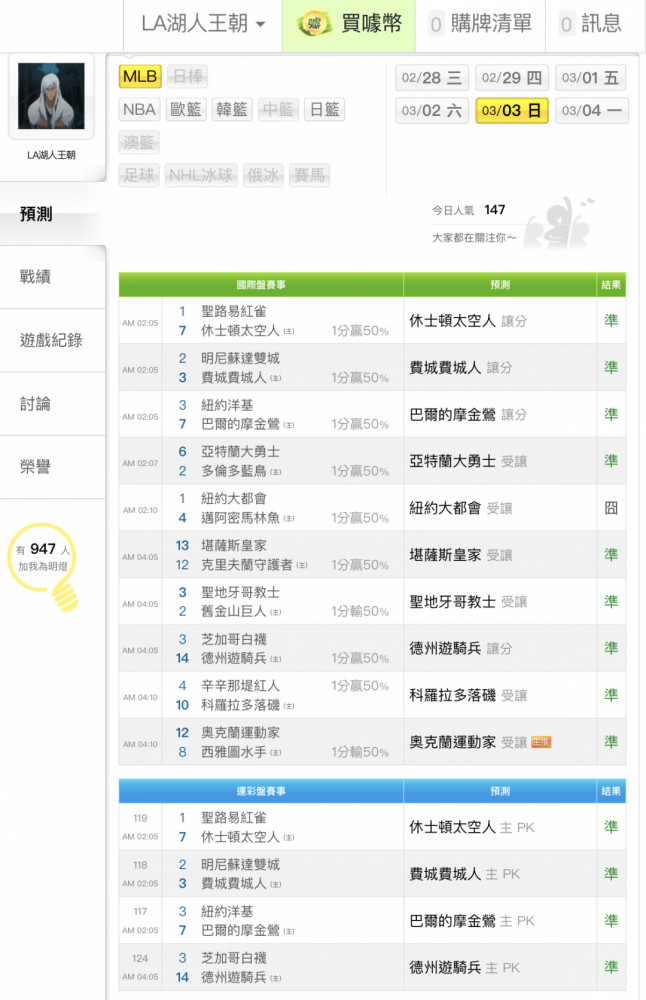
Task: Open the 預測 sidebar item
Action: click(52, 214)
